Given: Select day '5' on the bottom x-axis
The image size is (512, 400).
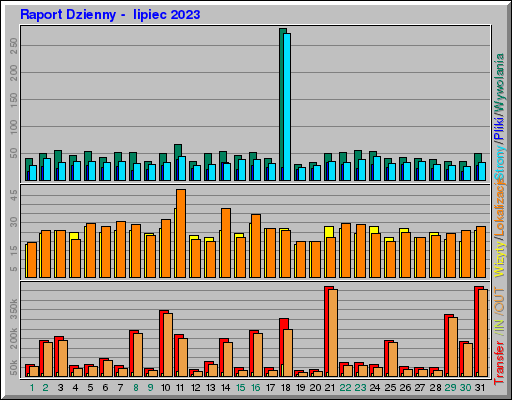Looking at the screenshot, I should point(90,388).
